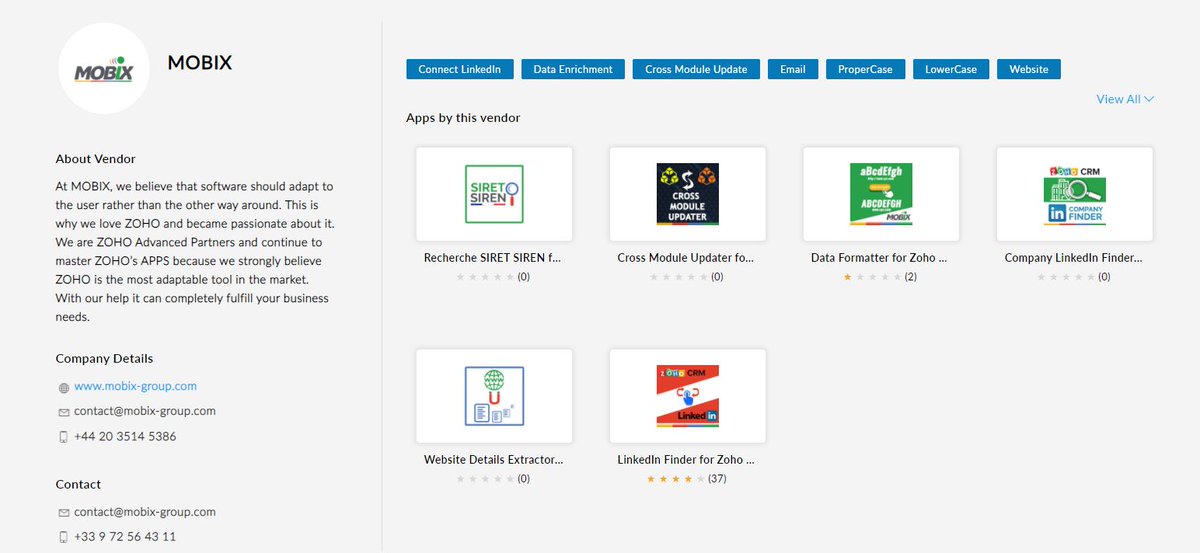Viewport: 1200px width, 553px height.
Task: Click the +44 20 3514 5386 phone number
Action: tap(125, 437)
